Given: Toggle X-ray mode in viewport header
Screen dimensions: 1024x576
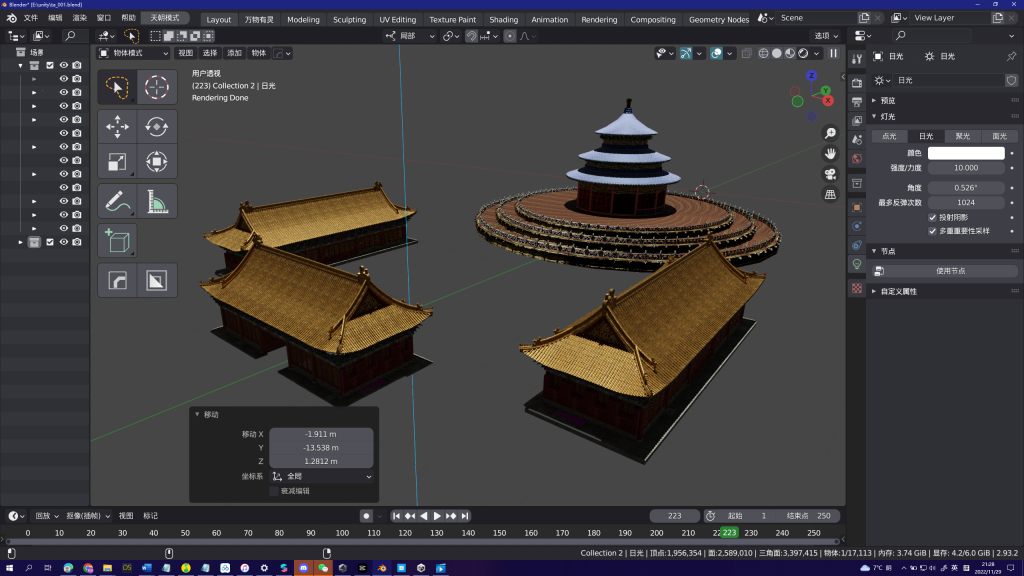Looking at the screenshot, I should coord(746,54).
